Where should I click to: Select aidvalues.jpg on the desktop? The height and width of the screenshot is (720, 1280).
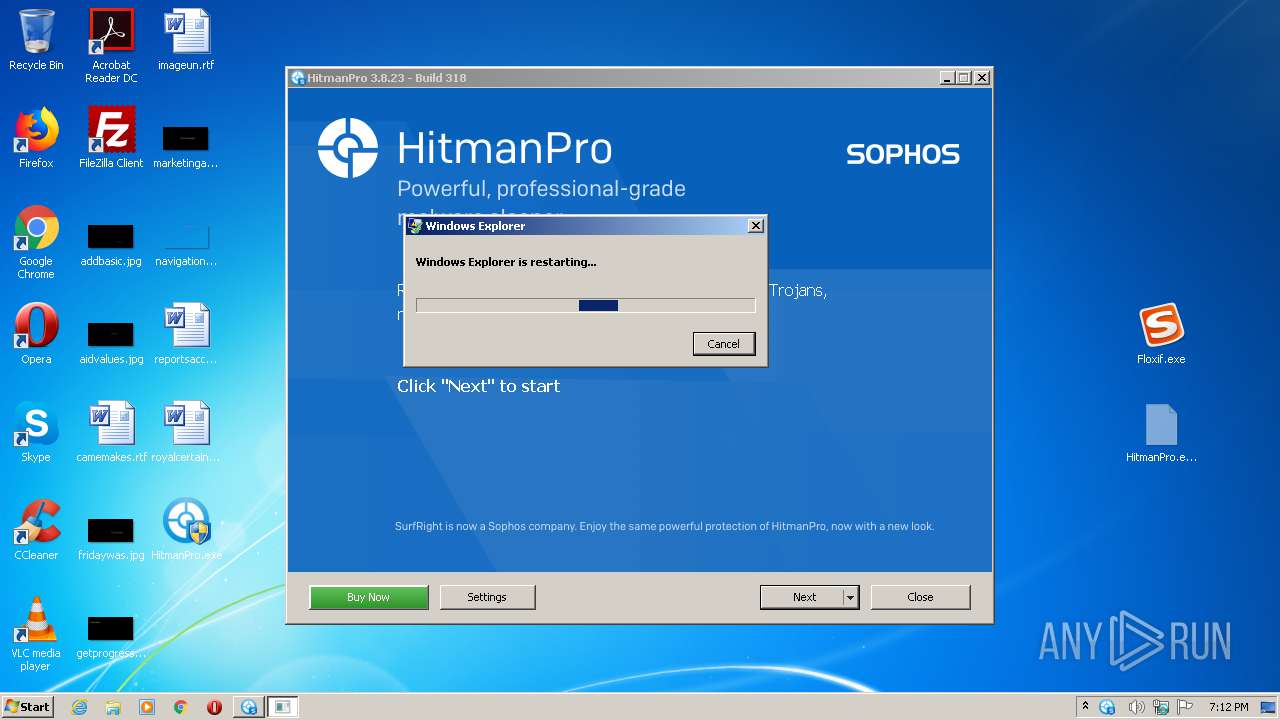[111, 342]
